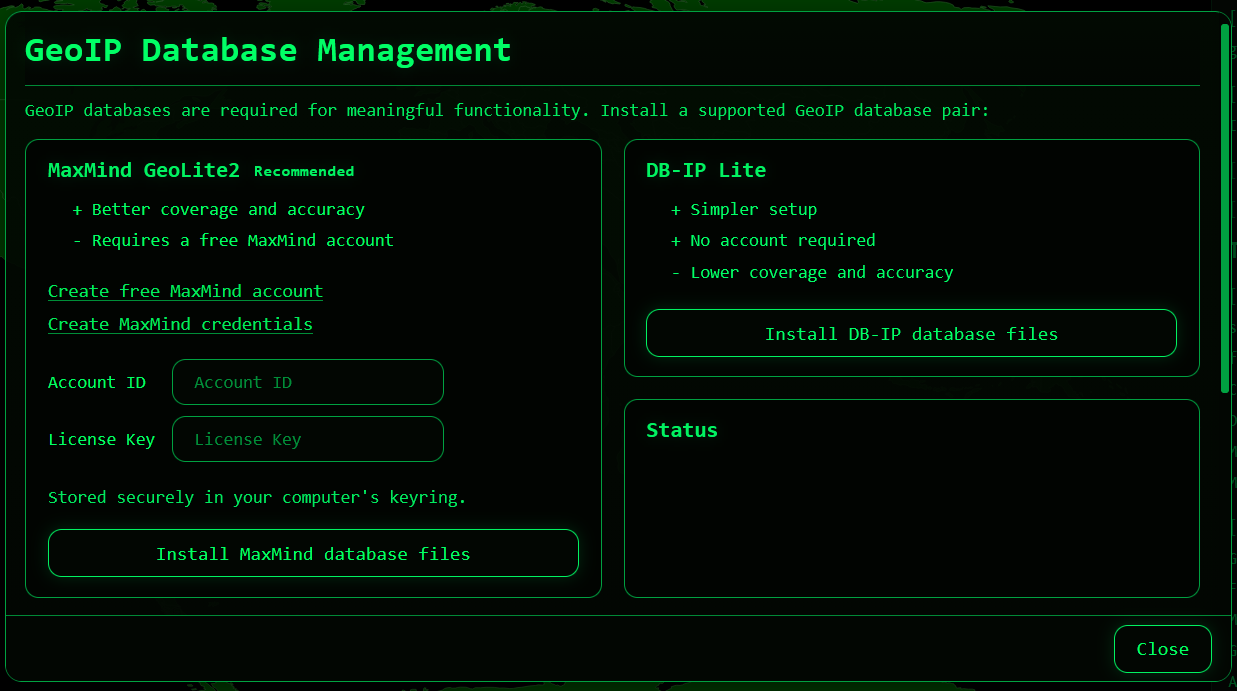Click "Better coverage and accuracy" text

228,209
